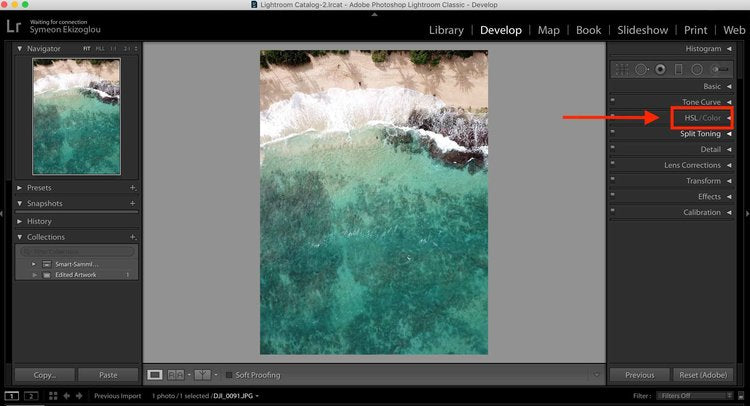The image size is (750, 406).
Task: Click the Reset (Adobe) button
Action: (703, 375)
